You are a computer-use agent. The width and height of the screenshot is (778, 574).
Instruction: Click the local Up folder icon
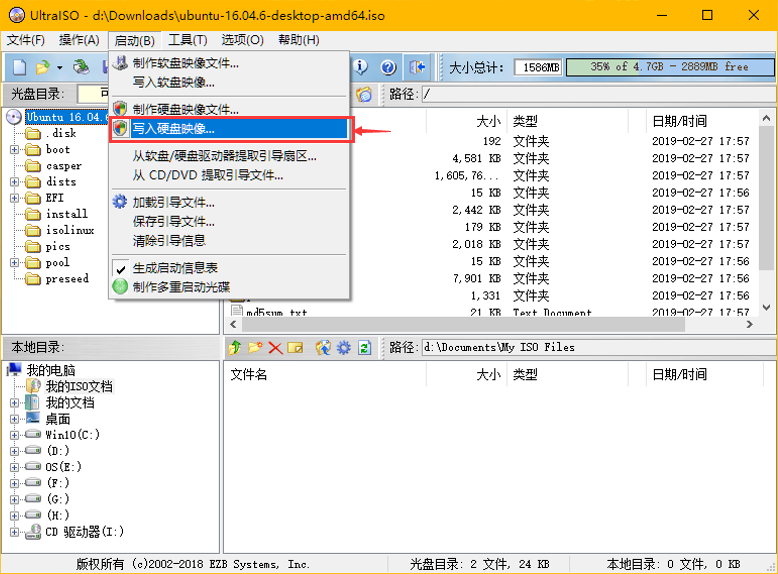pos(235,347)
